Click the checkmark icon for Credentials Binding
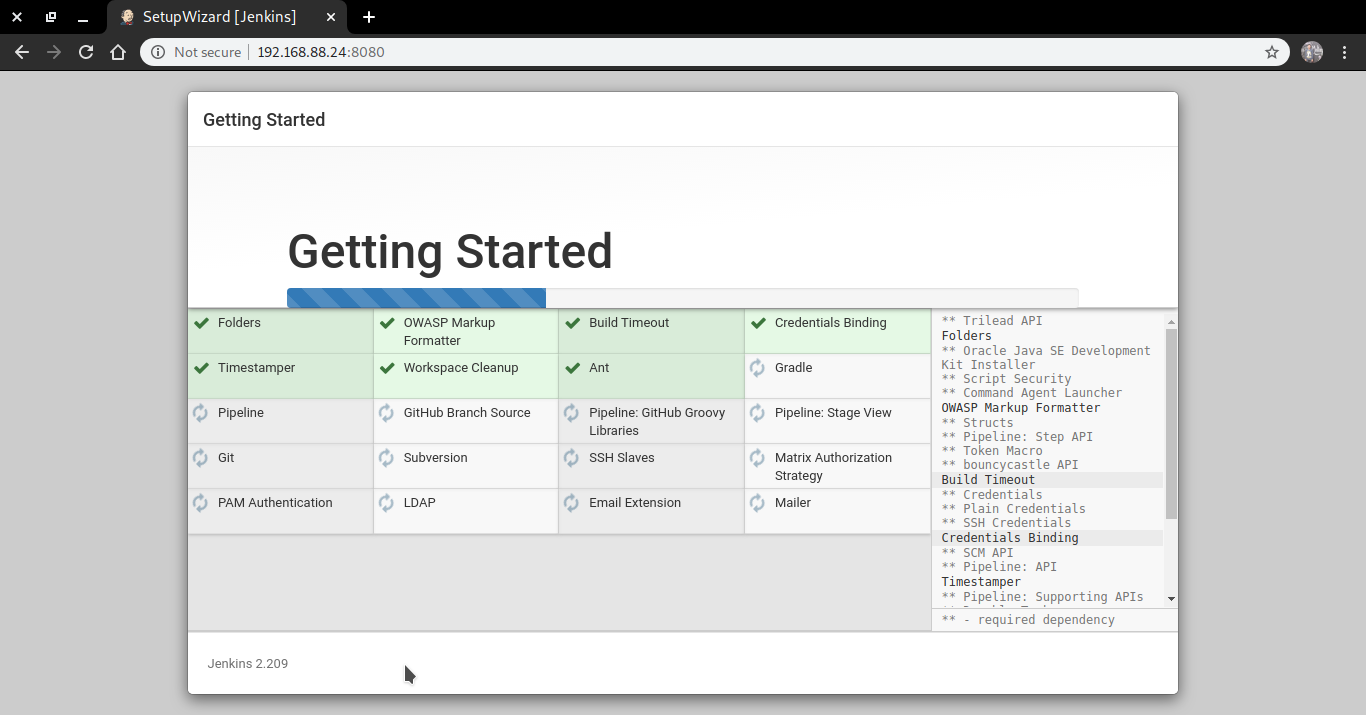Image resolution: width=1366 pixels, height=715 pixels. [x=758, y=323]
